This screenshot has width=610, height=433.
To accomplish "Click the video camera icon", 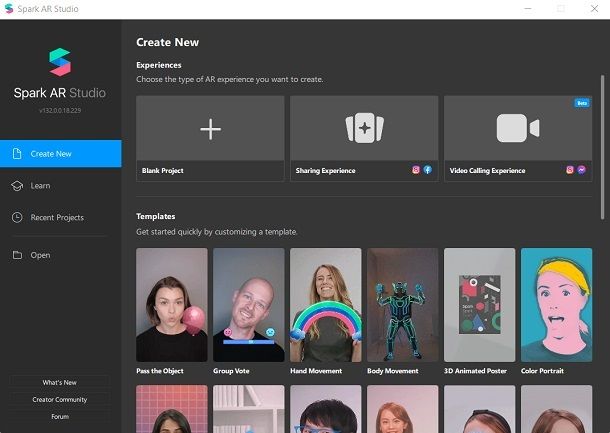I will (x=518, y=128).
